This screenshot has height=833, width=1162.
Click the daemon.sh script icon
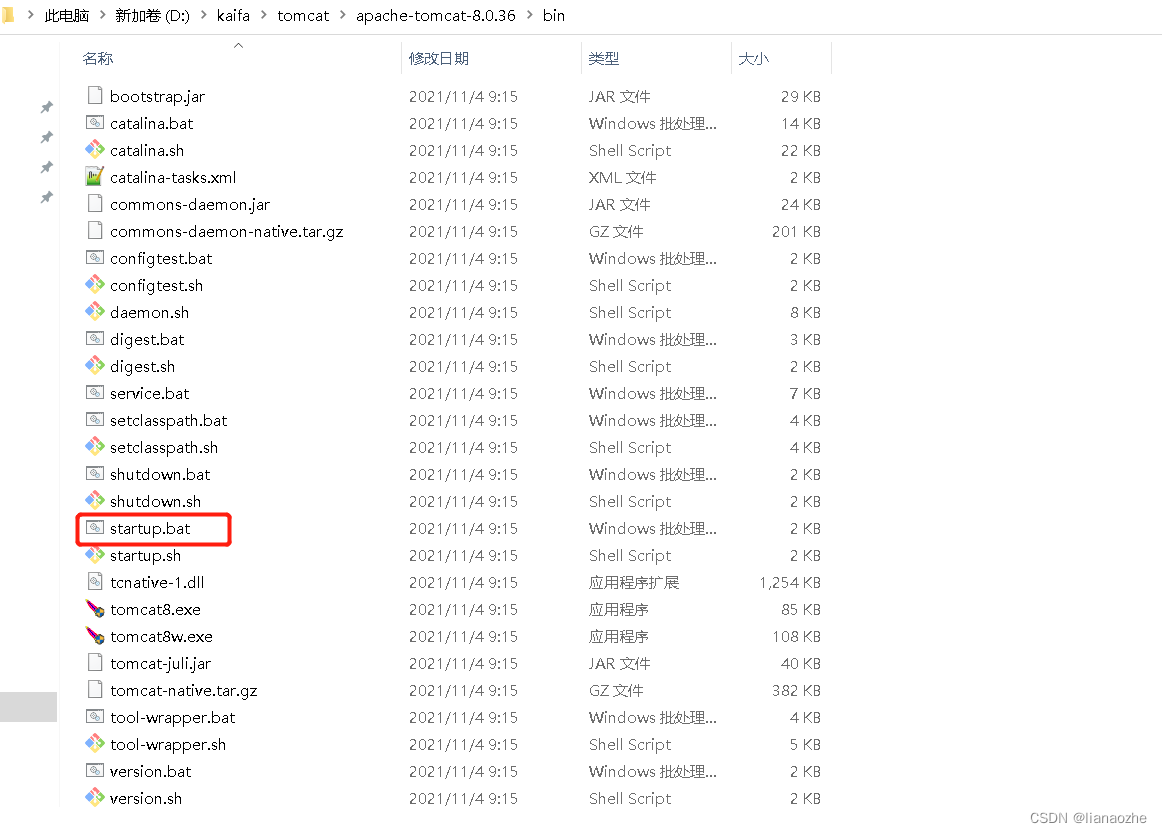[x=95, y=311]
